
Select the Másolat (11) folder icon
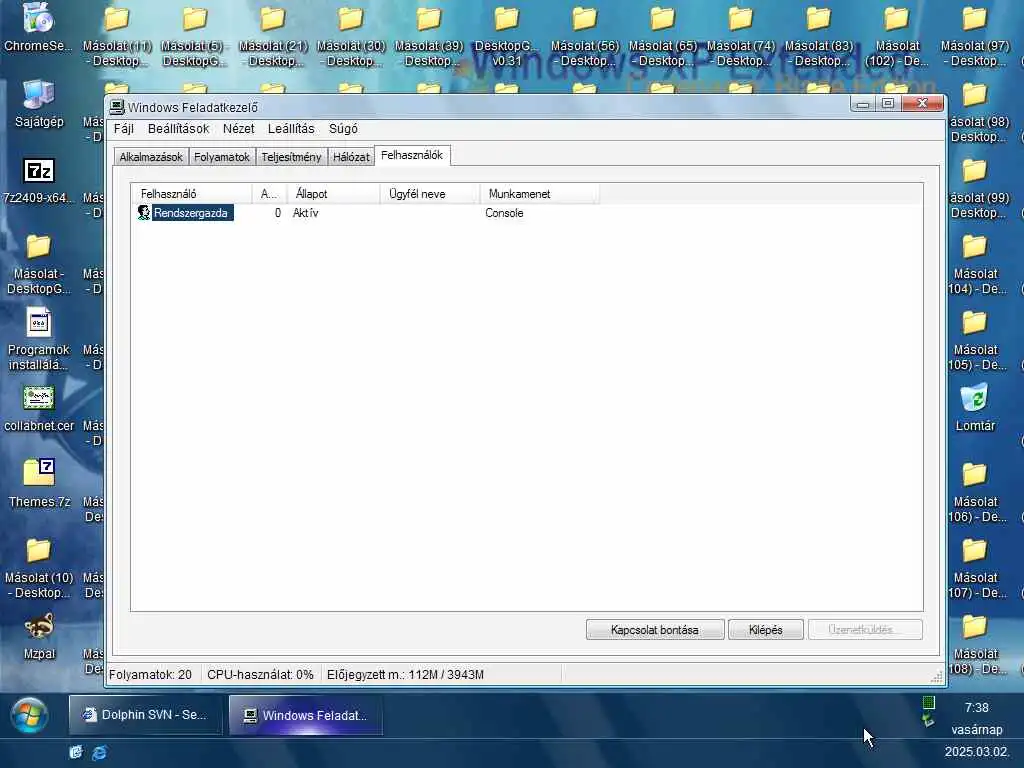[117, 36]
